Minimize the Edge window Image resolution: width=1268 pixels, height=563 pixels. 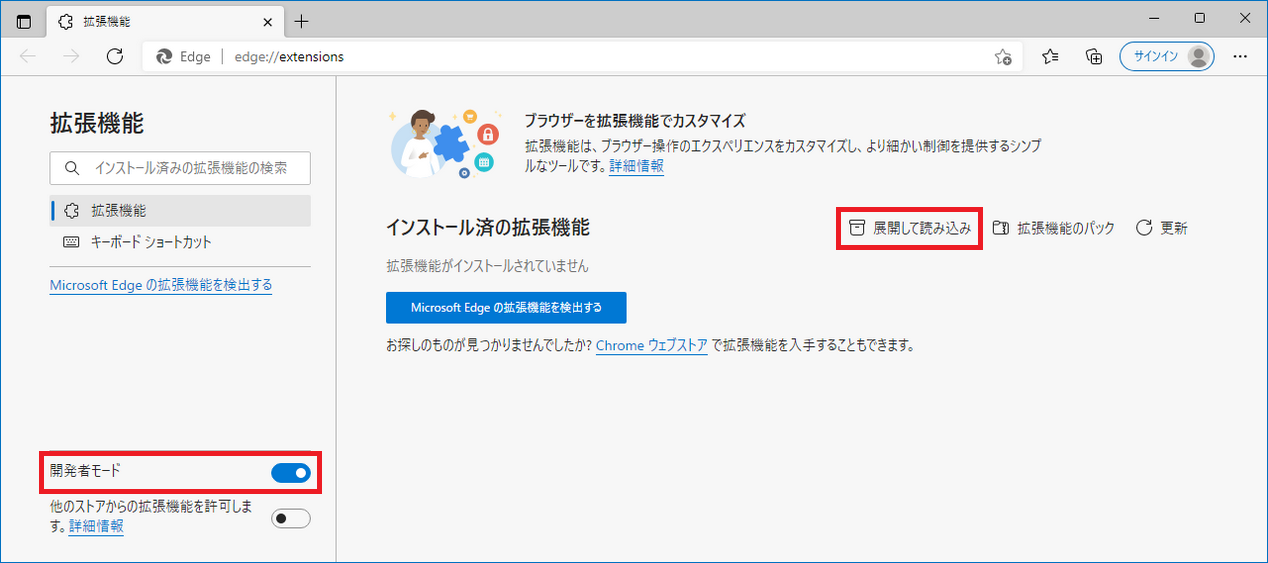click(x=1154, y=17)
